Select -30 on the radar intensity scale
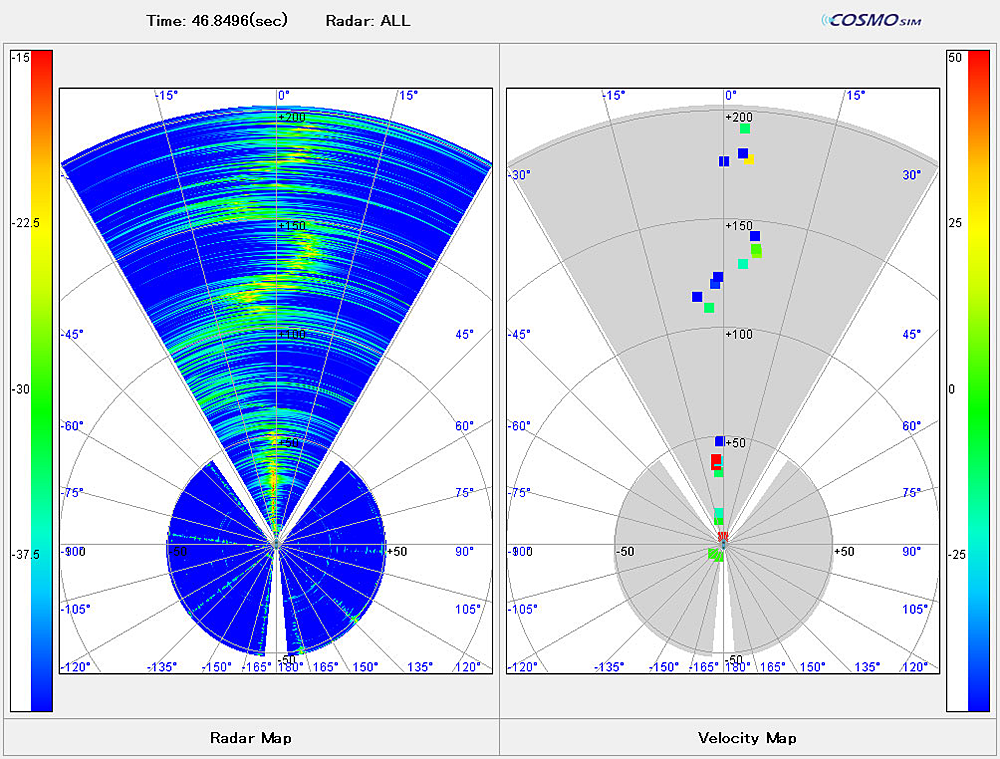The image size is (1000, 759). pyautogui.click(x=21, y=389)
